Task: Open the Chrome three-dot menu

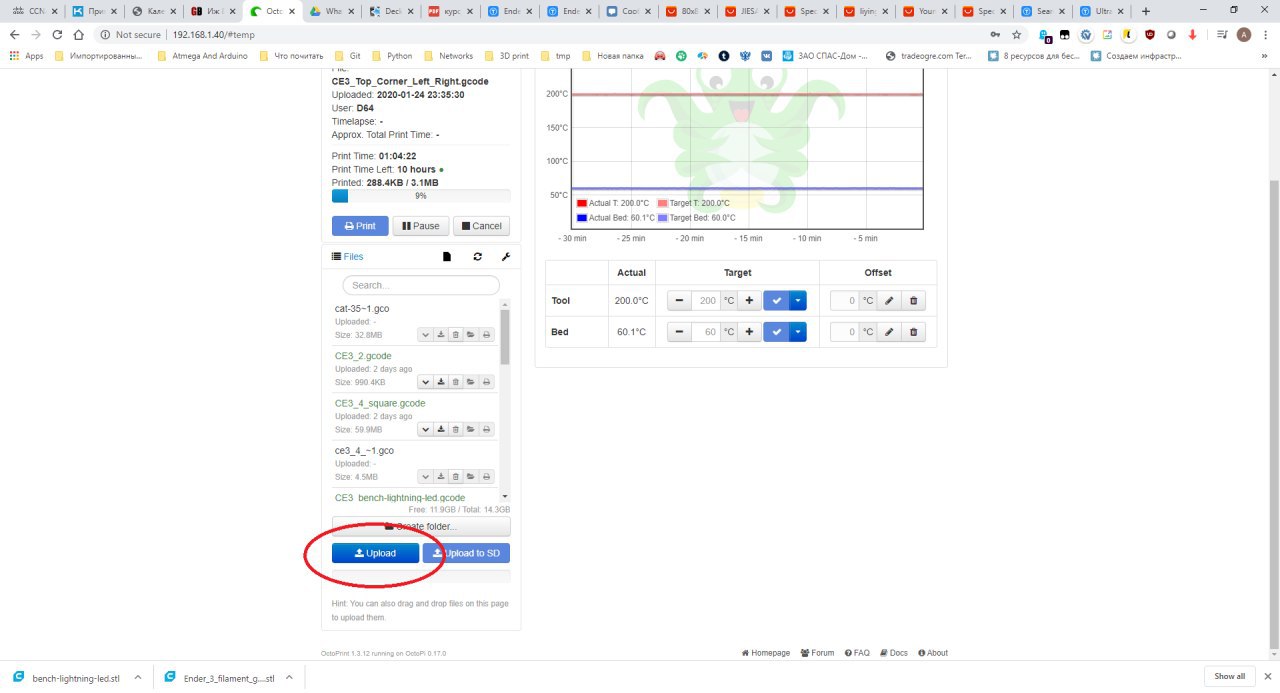Action: (1265, 34)
